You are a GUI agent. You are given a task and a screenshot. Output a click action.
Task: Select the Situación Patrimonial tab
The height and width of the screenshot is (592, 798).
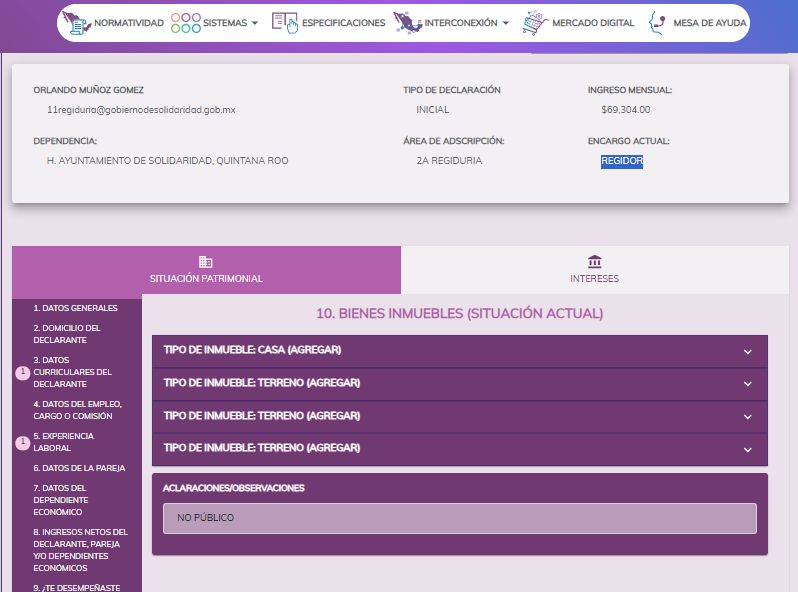206,270
